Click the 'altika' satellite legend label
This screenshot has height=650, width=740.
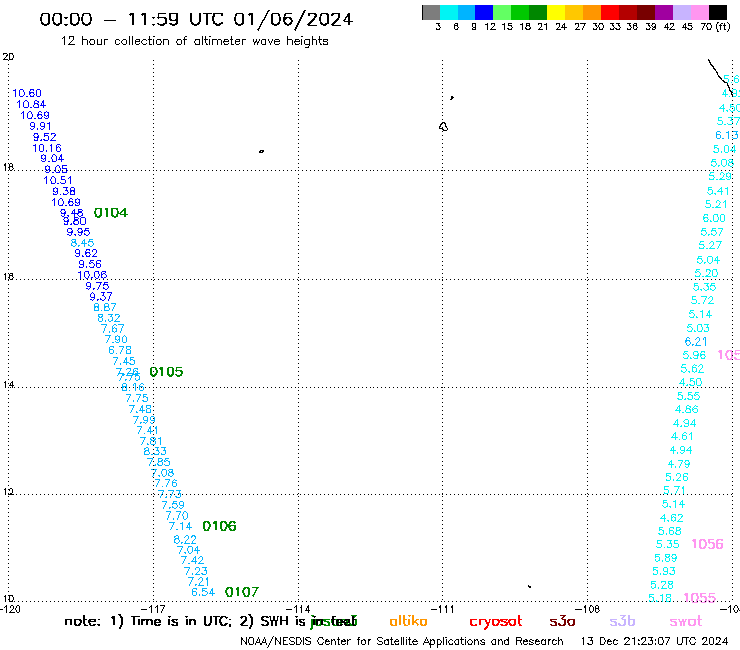coord(408,621)
